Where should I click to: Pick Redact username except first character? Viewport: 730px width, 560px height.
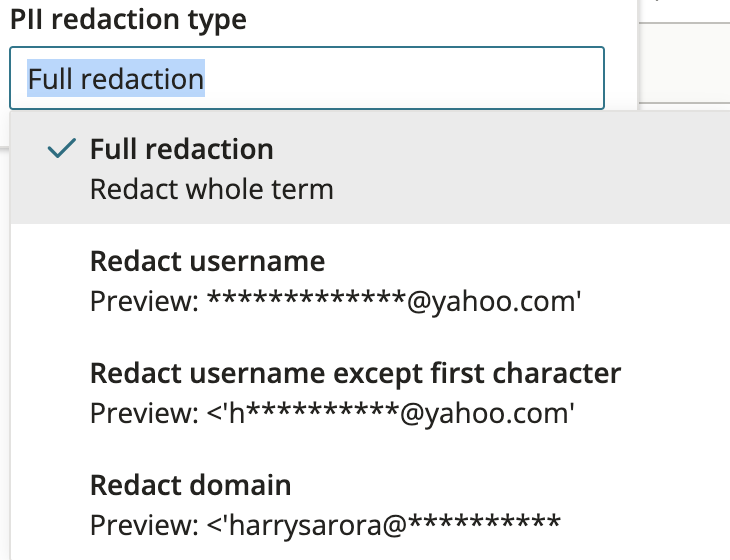(x=370, y=392)
